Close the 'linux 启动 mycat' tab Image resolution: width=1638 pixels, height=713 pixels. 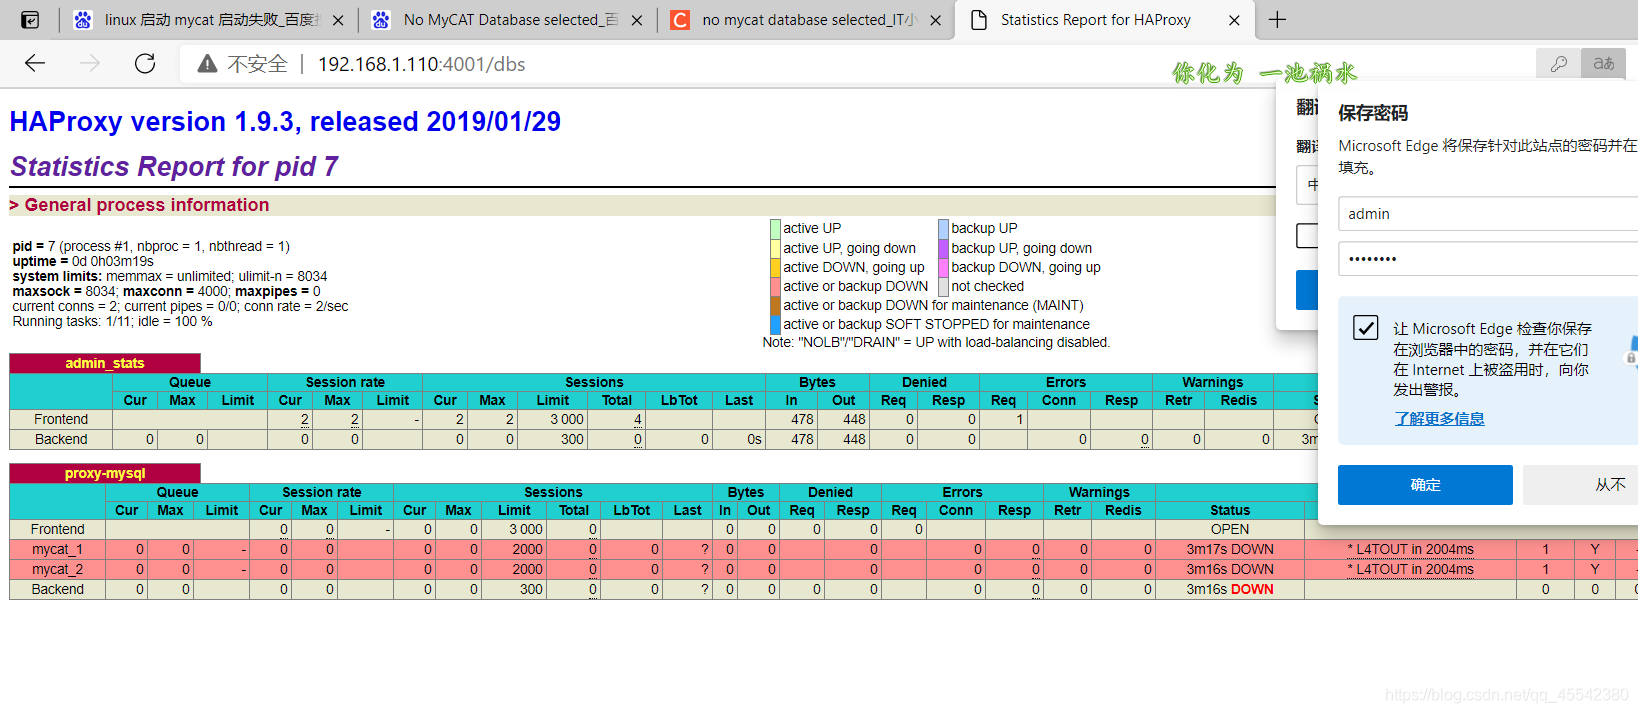click(338, 20)
